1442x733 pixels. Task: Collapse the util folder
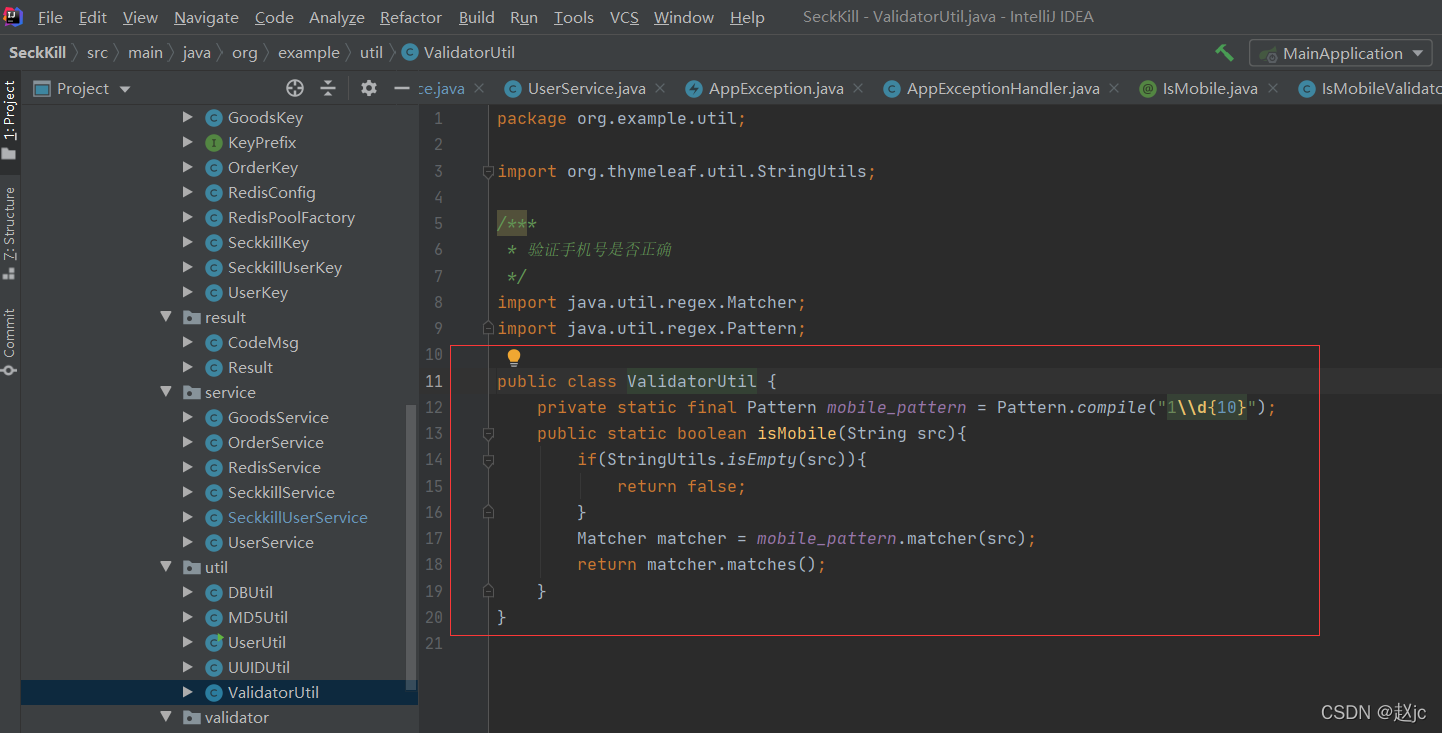point(166,567)
